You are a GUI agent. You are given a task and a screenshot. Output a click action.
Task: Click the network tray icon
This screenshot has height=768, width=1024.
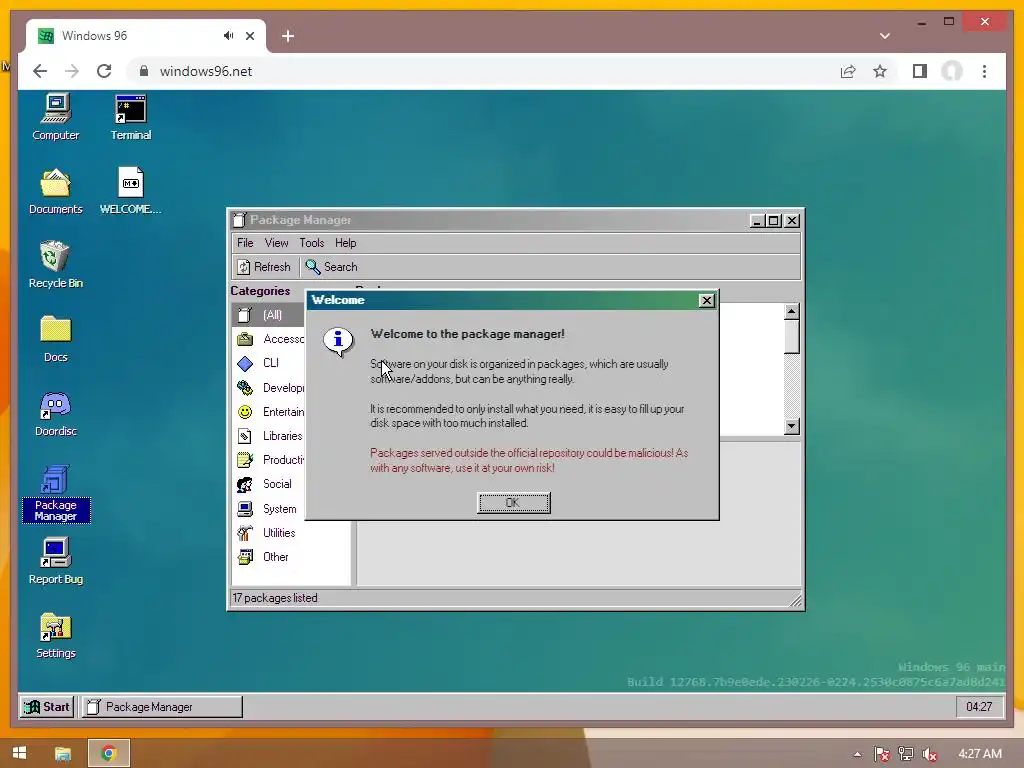click(906, 754)
